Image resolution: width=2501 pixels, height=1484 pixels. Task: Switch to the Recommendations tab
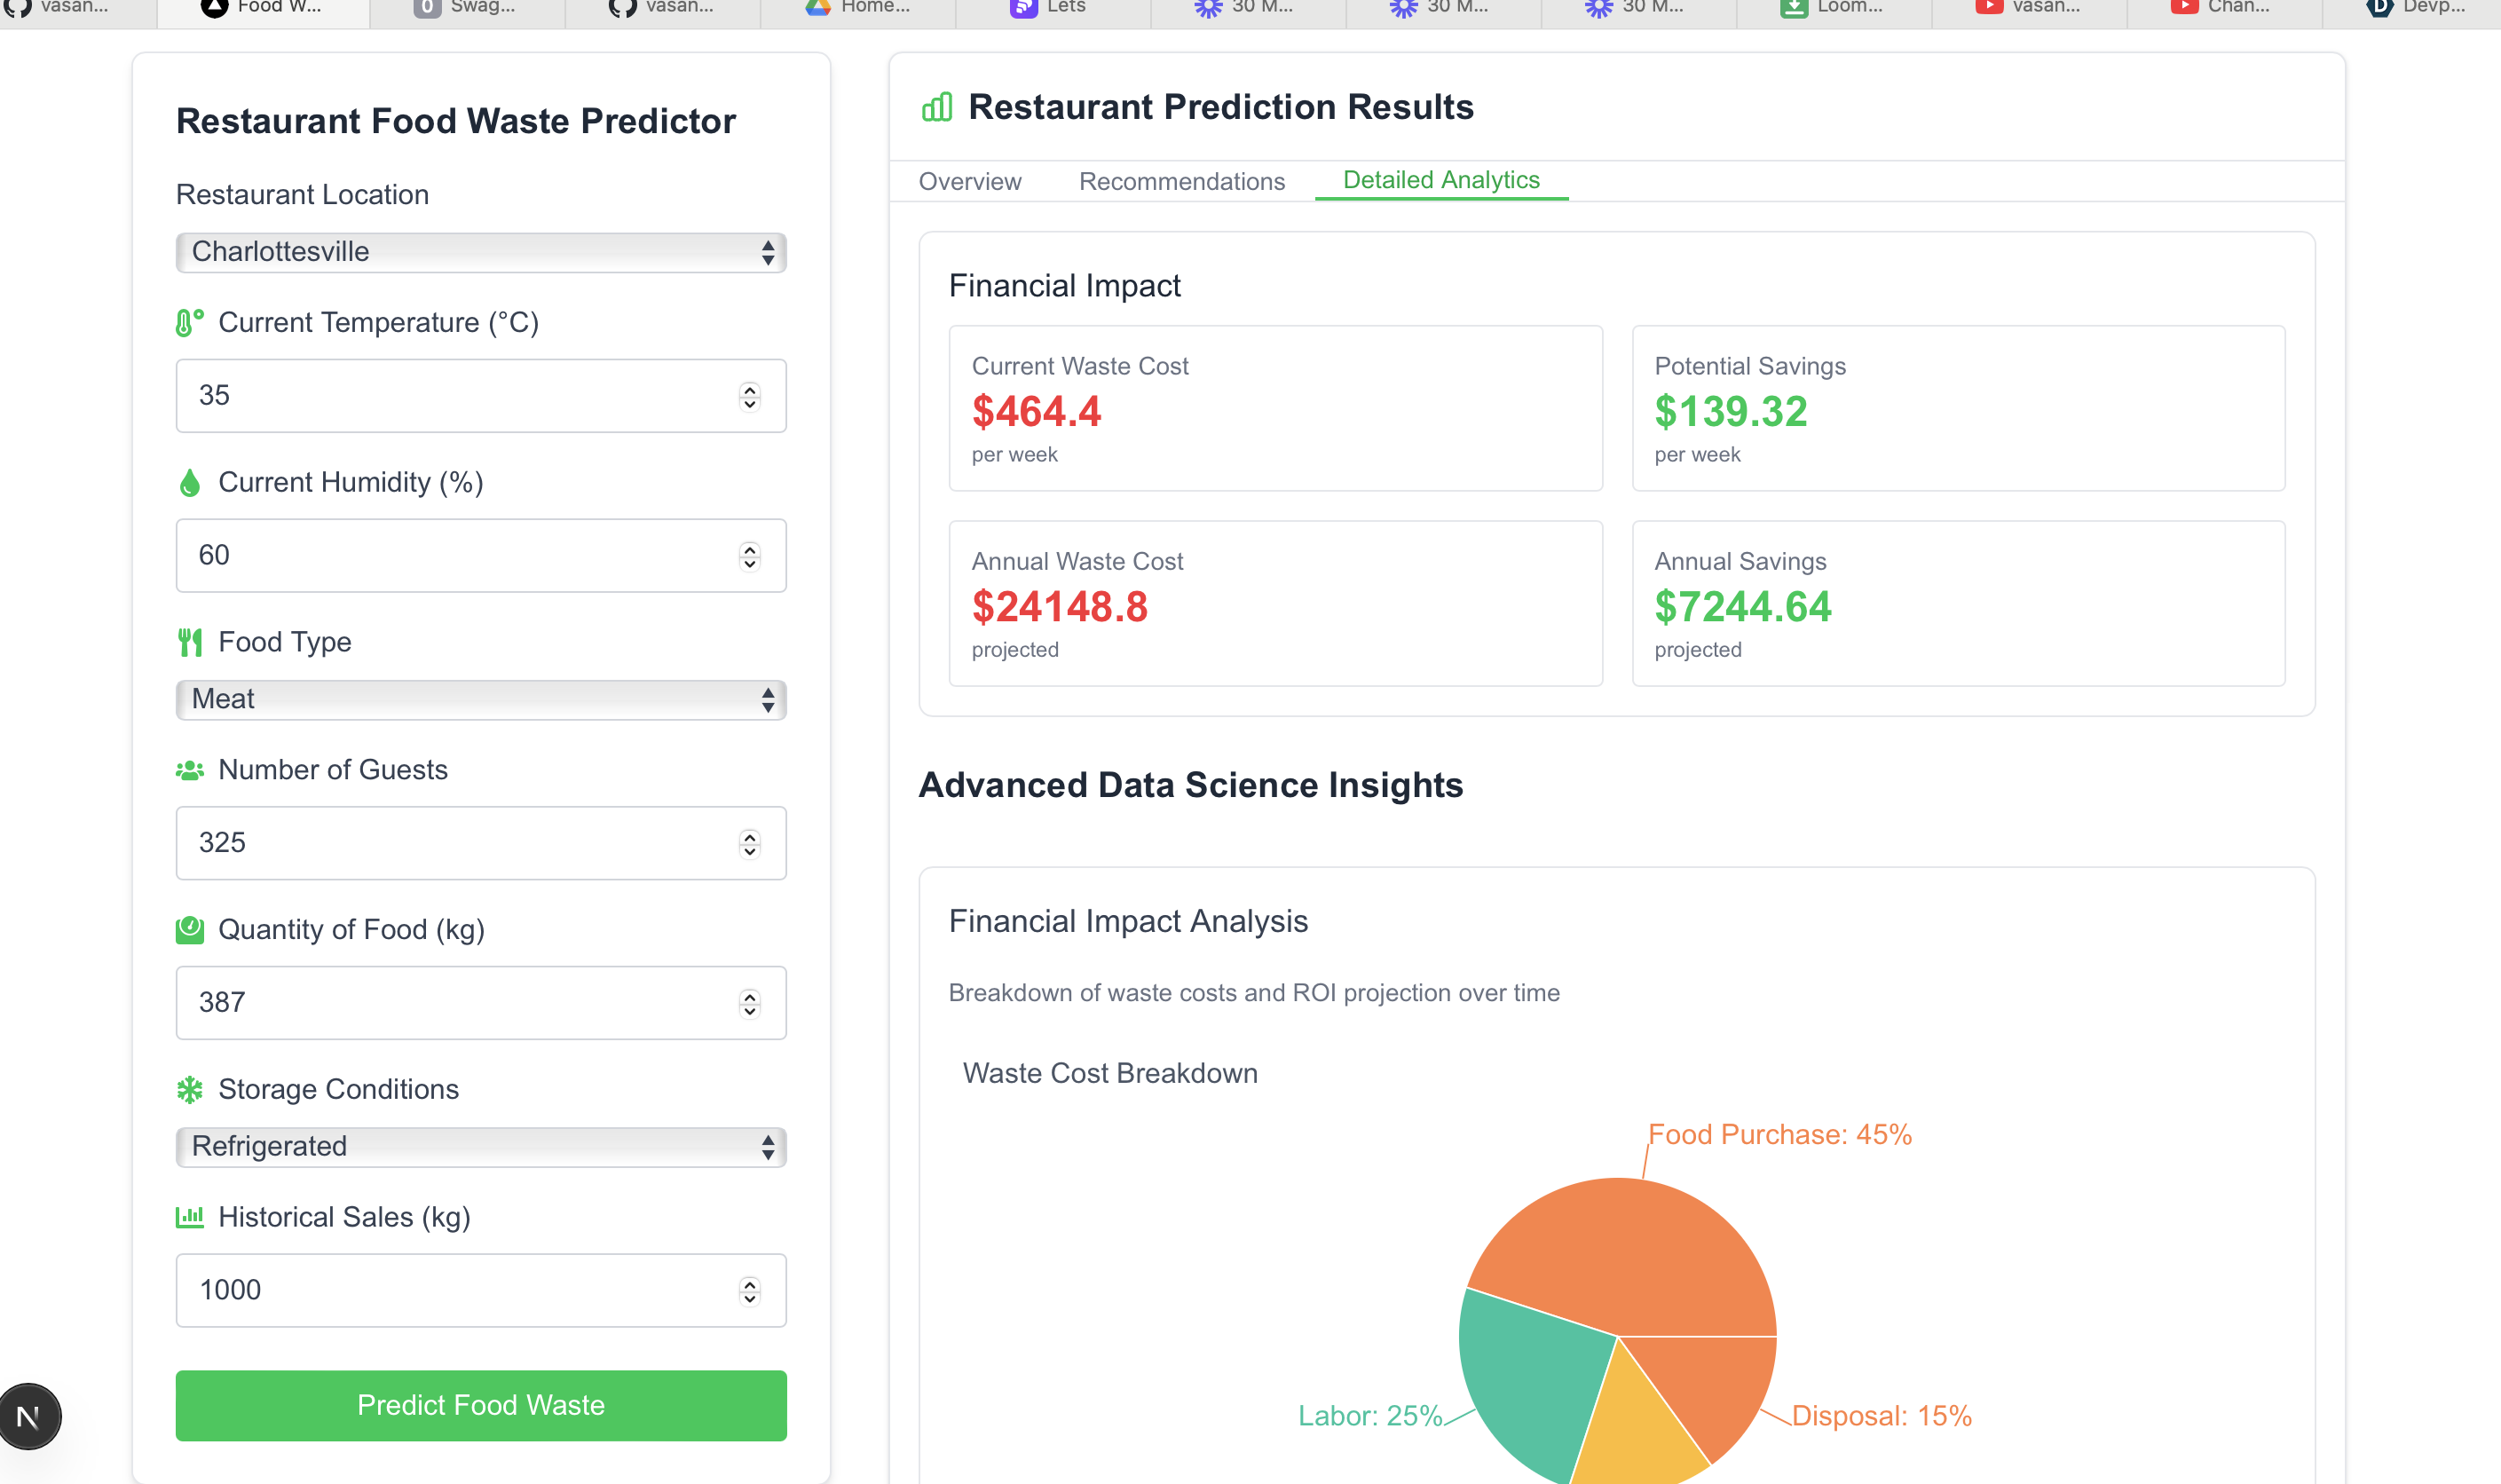pyautogui.click(x=1181, y=182)
